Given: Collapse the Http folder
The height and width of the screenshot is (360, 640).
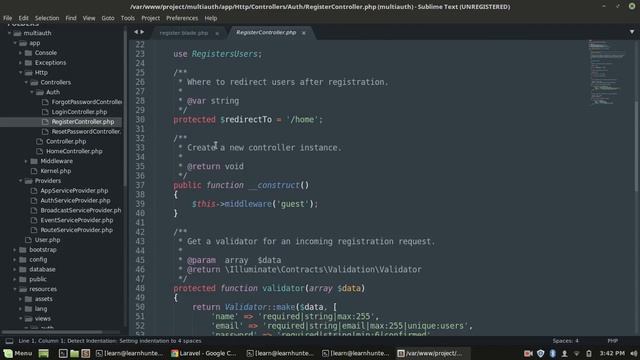Looking at the screenshot, I should (20, 72).
